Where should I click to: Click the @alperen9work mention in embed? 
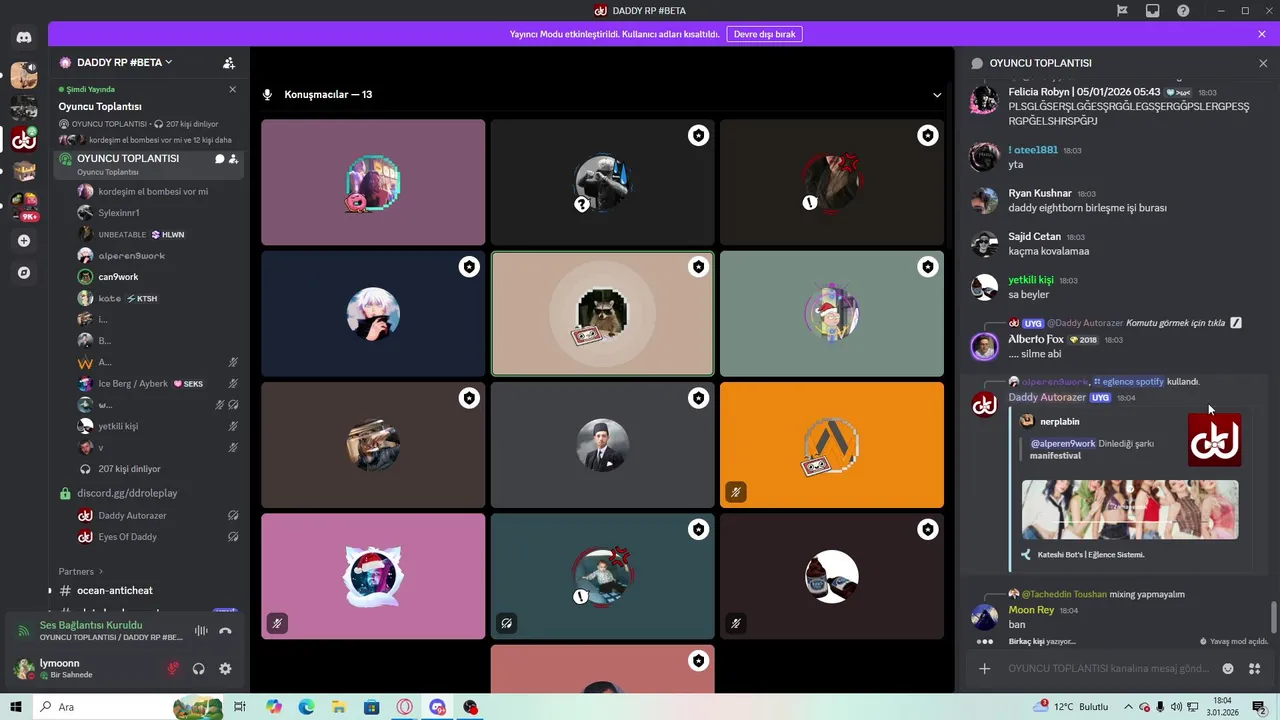pyautogui.click(x=1063, y=443)
